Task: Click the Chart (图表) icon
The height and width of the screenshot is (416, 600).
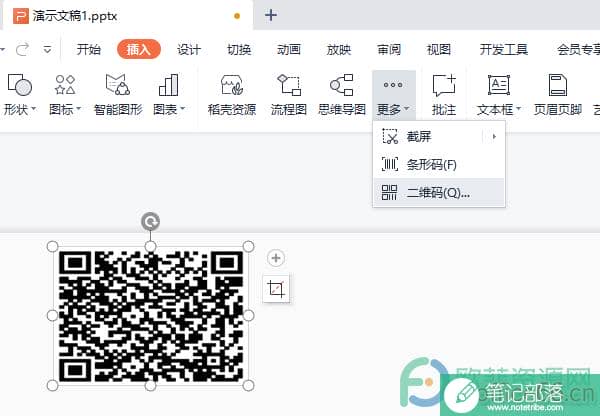Action: (169, 85)
